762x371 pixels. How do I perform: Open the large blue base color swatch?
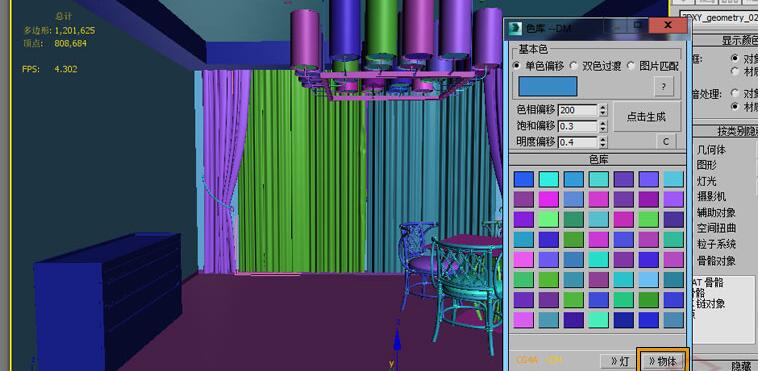click(x=548, y=87)
